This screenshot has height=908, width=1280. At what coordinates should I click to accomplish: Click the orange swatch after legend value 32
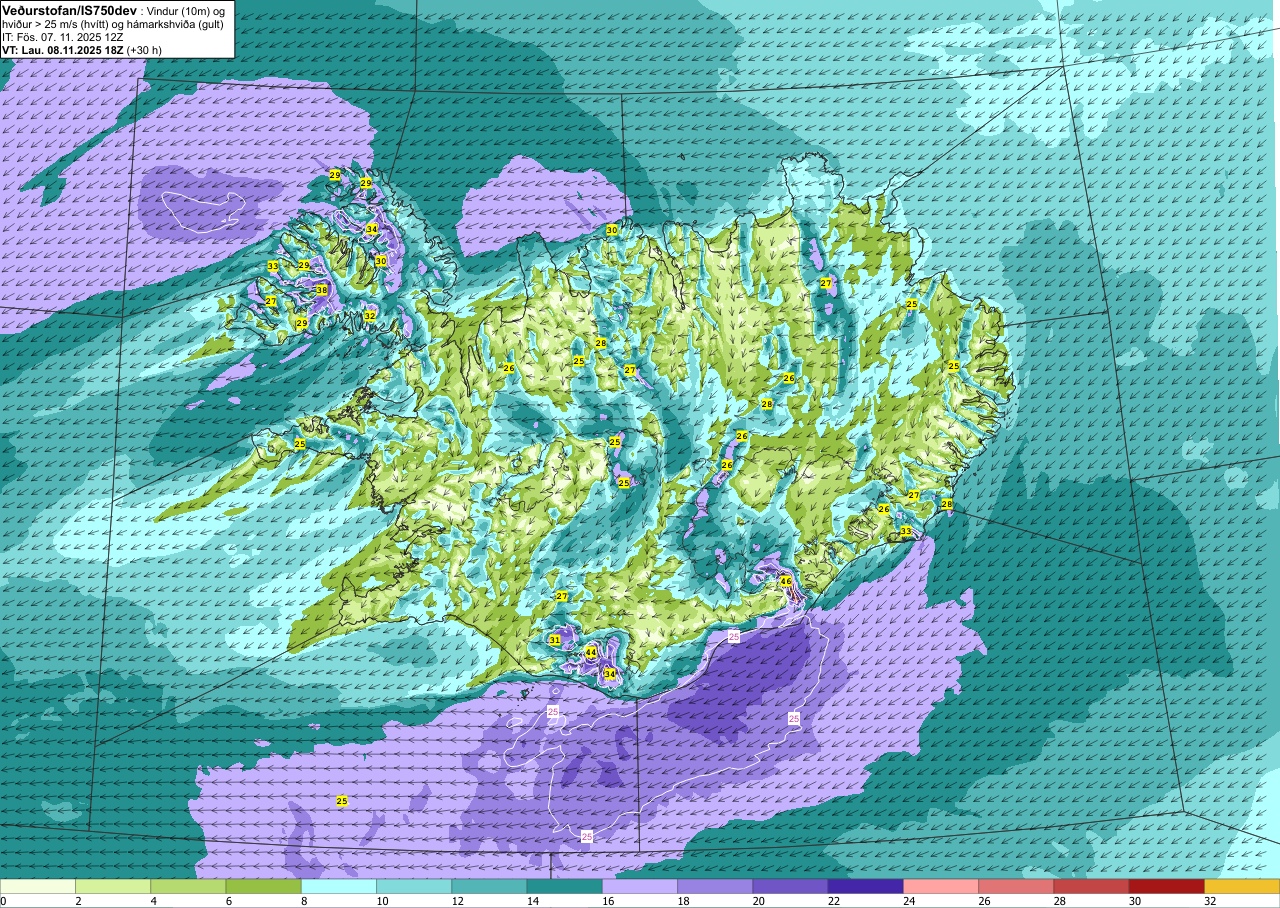coord(1242,886)
